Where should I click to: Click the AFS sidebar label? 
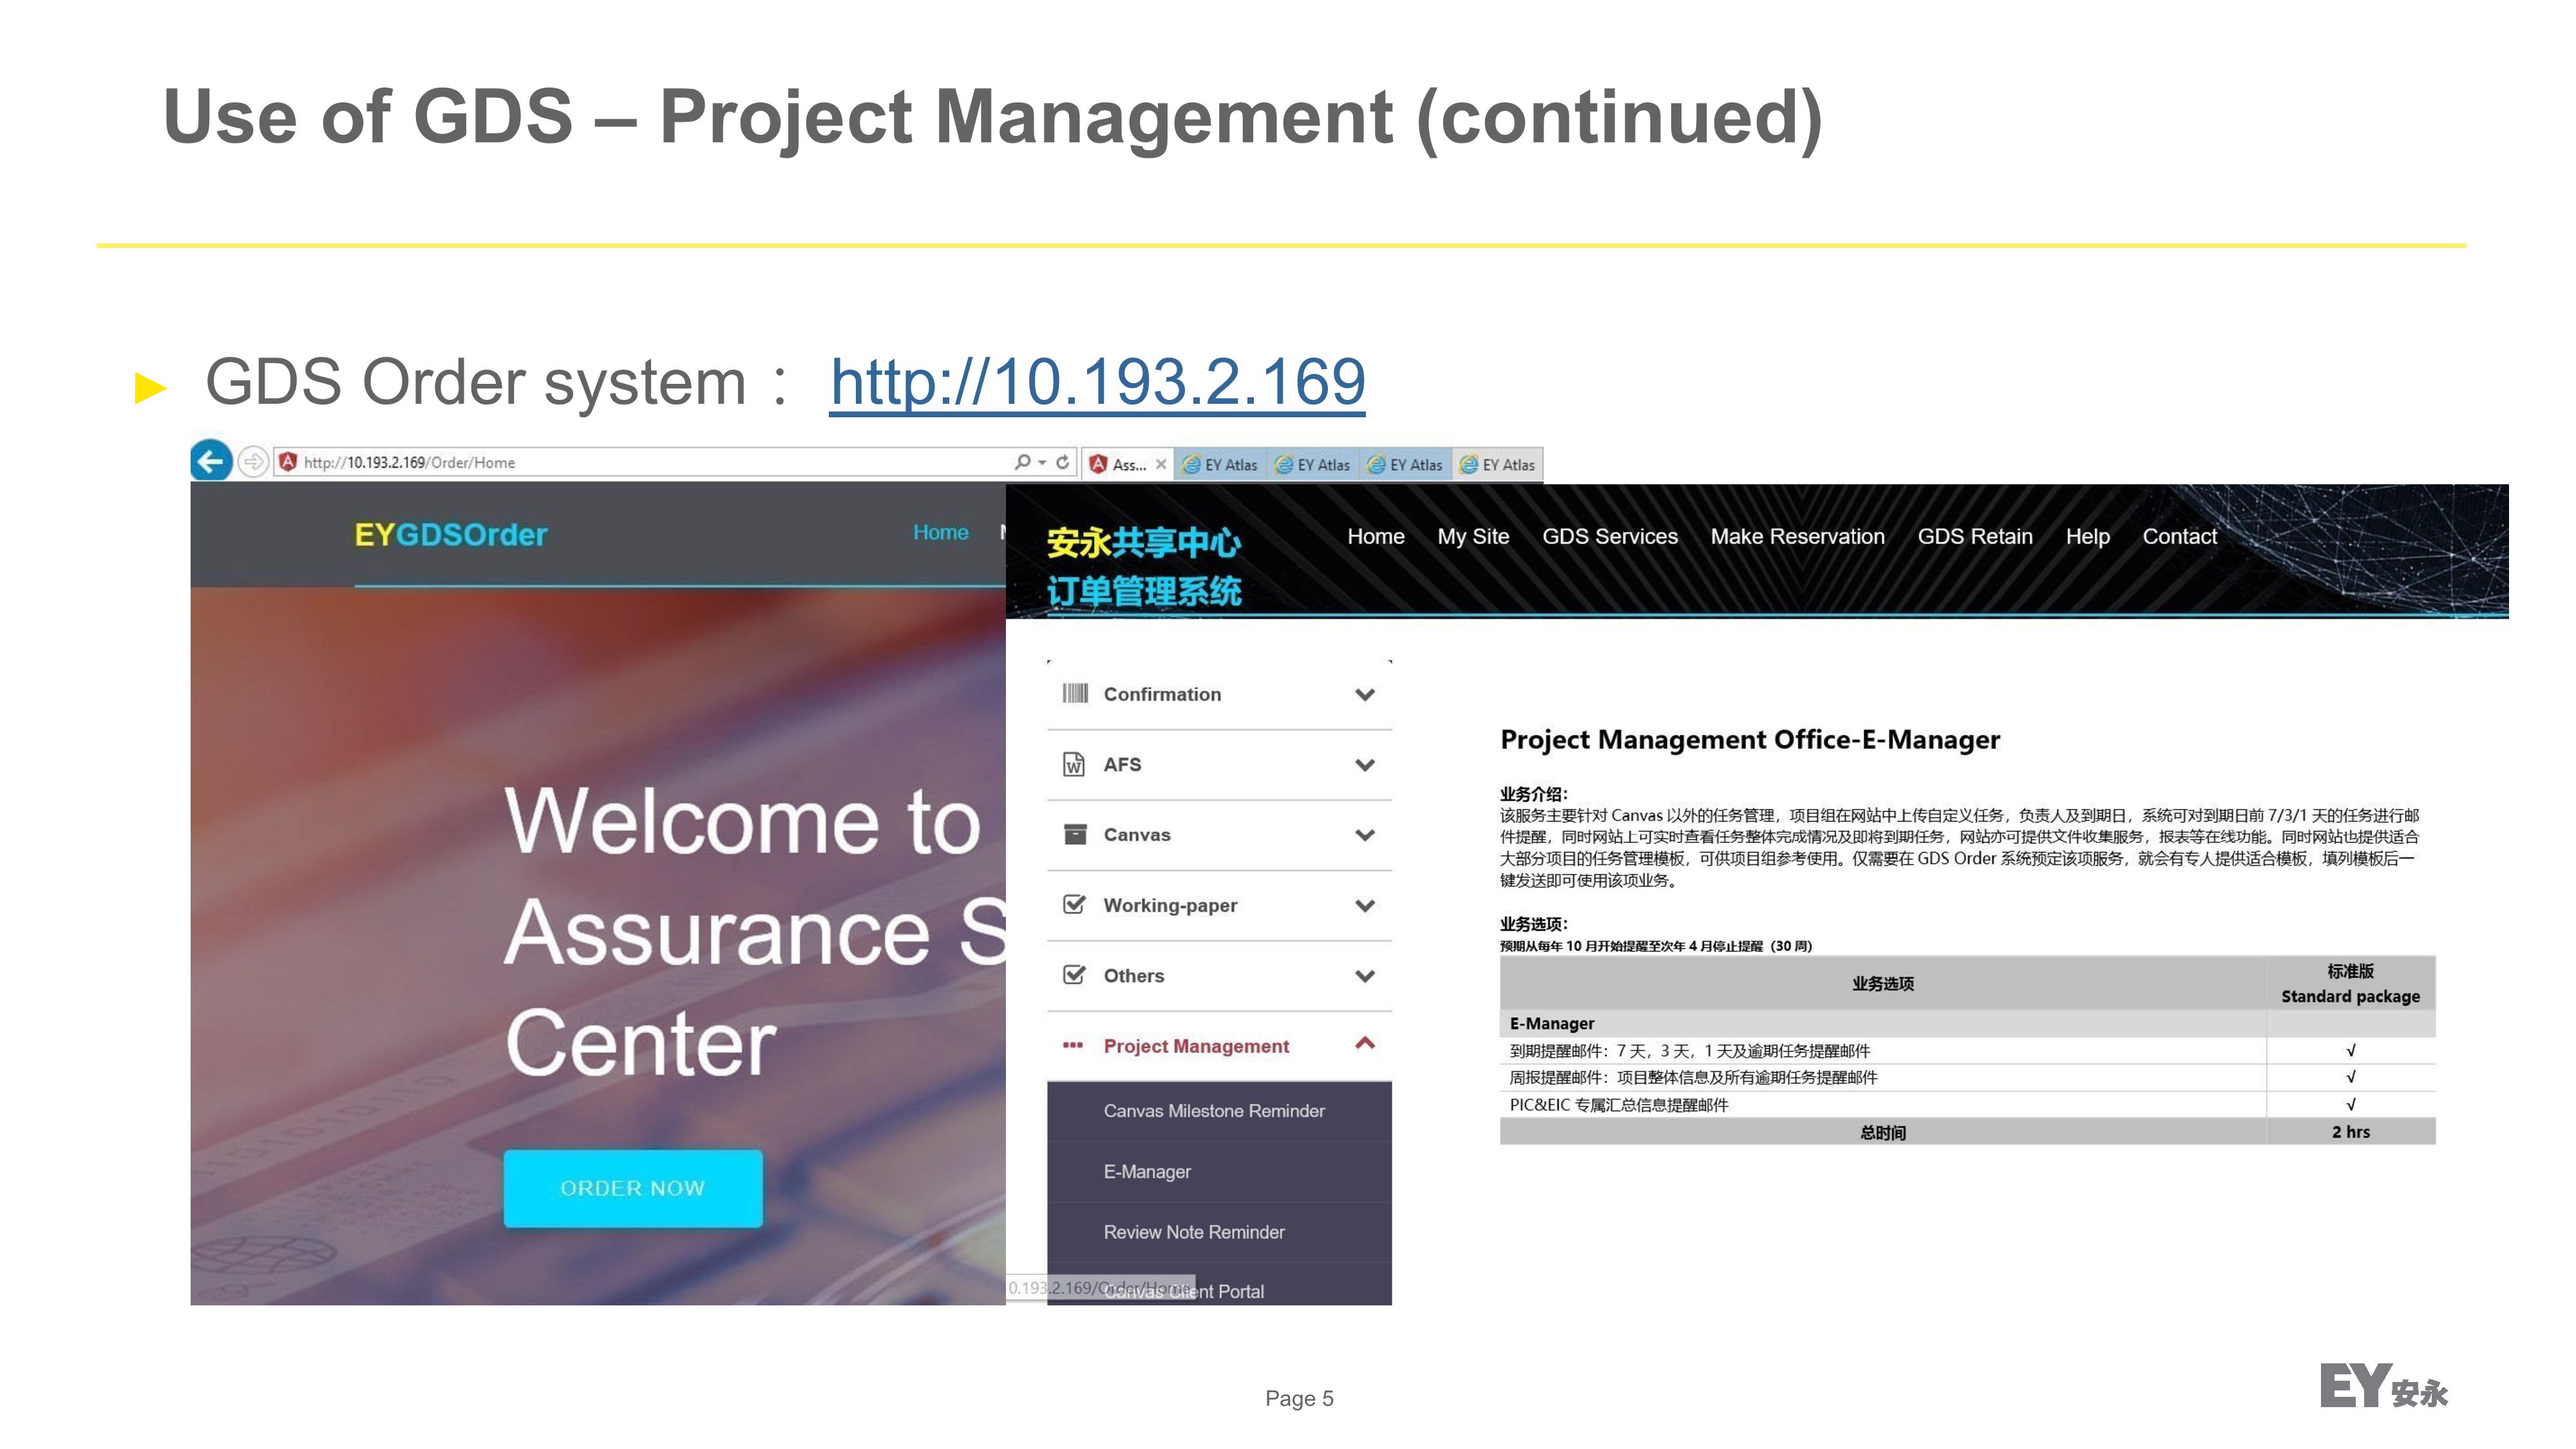[x=1121, y=764]
